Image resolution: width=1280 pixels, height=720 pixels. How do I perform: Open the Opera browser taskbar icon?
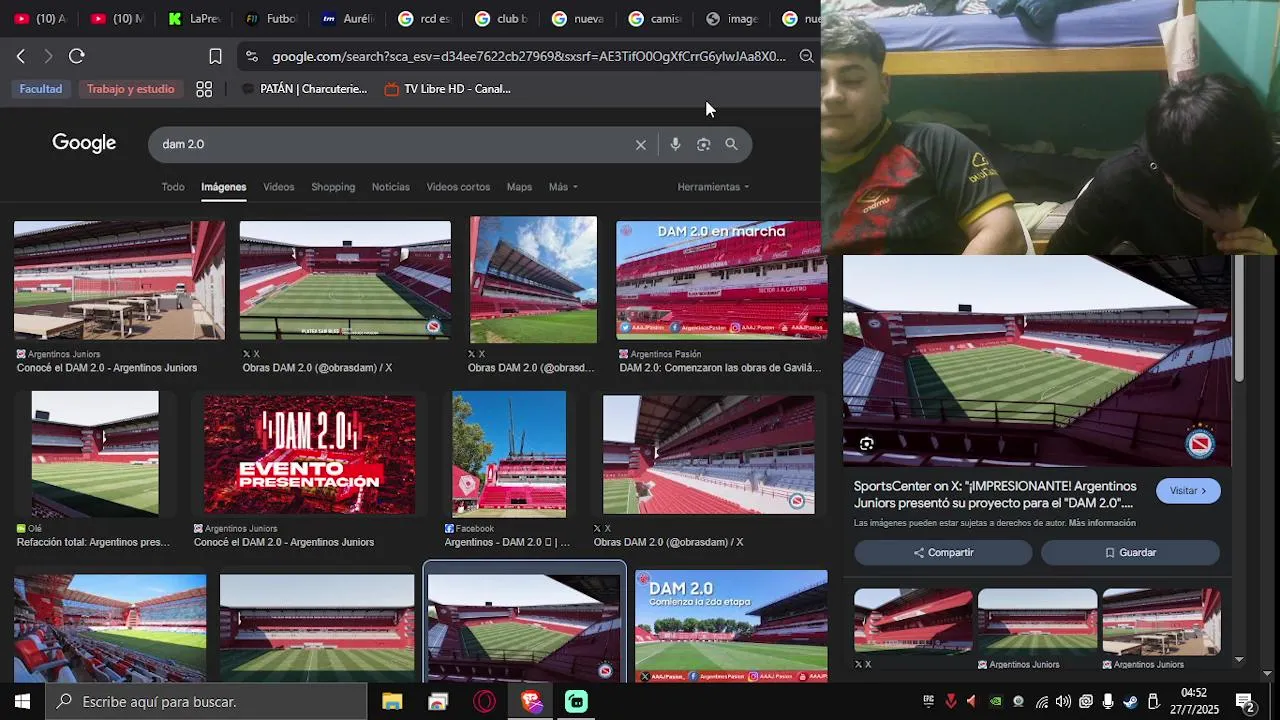pyautogui.click(x=485, y=702)
